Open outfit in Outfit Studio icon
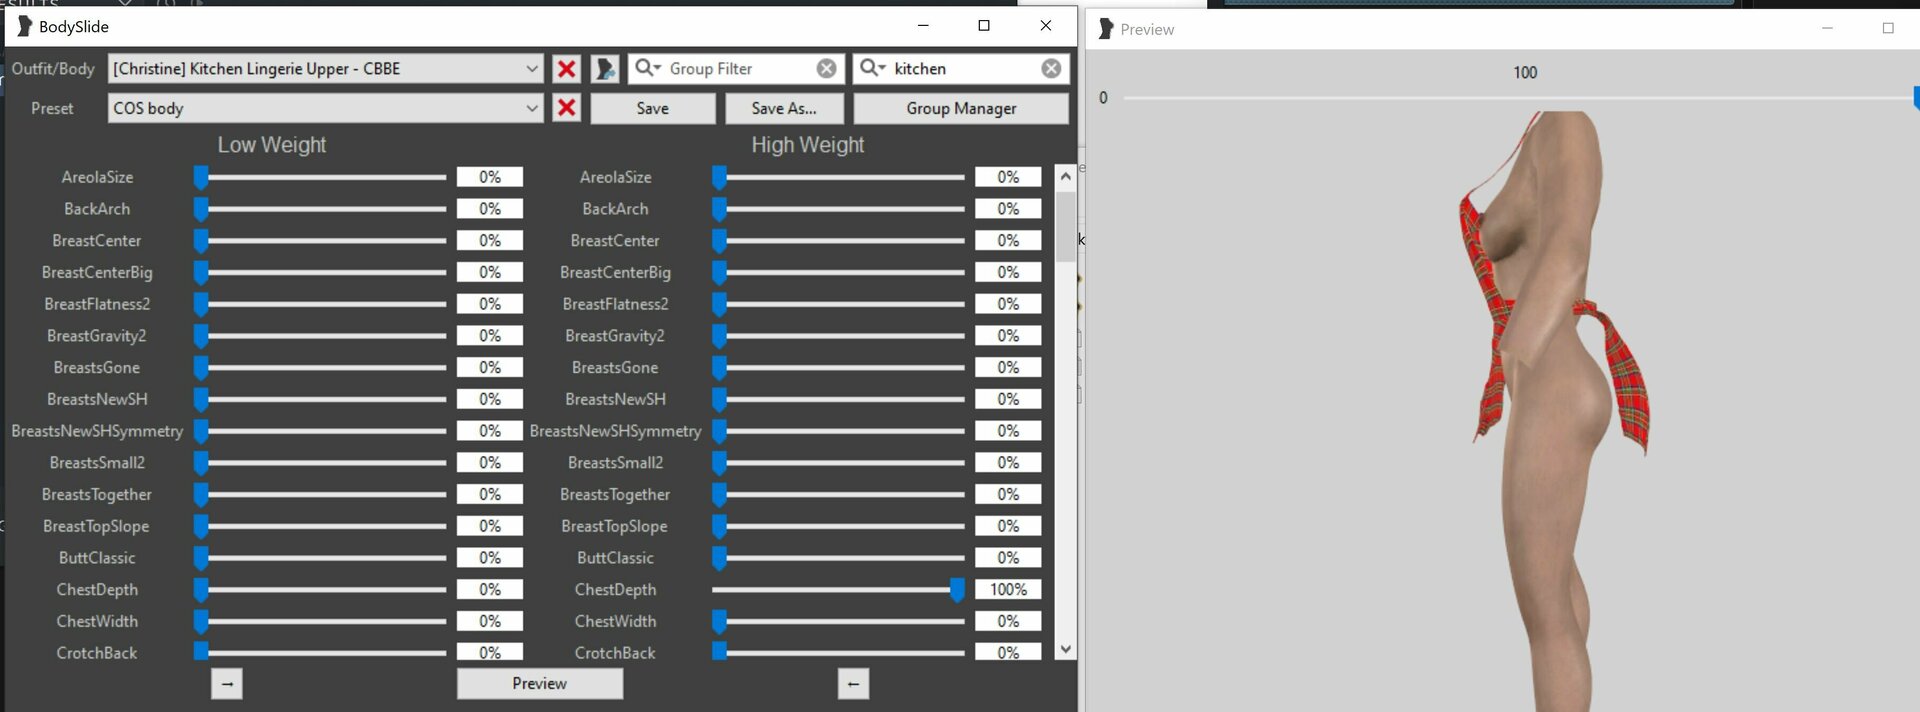 pyautogui.click(x=605, y=68)
